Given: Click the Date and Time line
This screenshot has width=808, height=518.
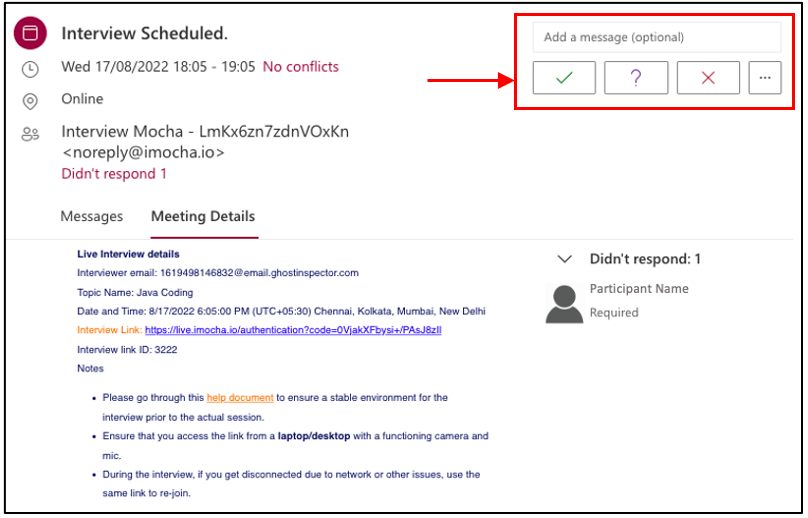Looking at the screenshot, I should tap(281, 311).
